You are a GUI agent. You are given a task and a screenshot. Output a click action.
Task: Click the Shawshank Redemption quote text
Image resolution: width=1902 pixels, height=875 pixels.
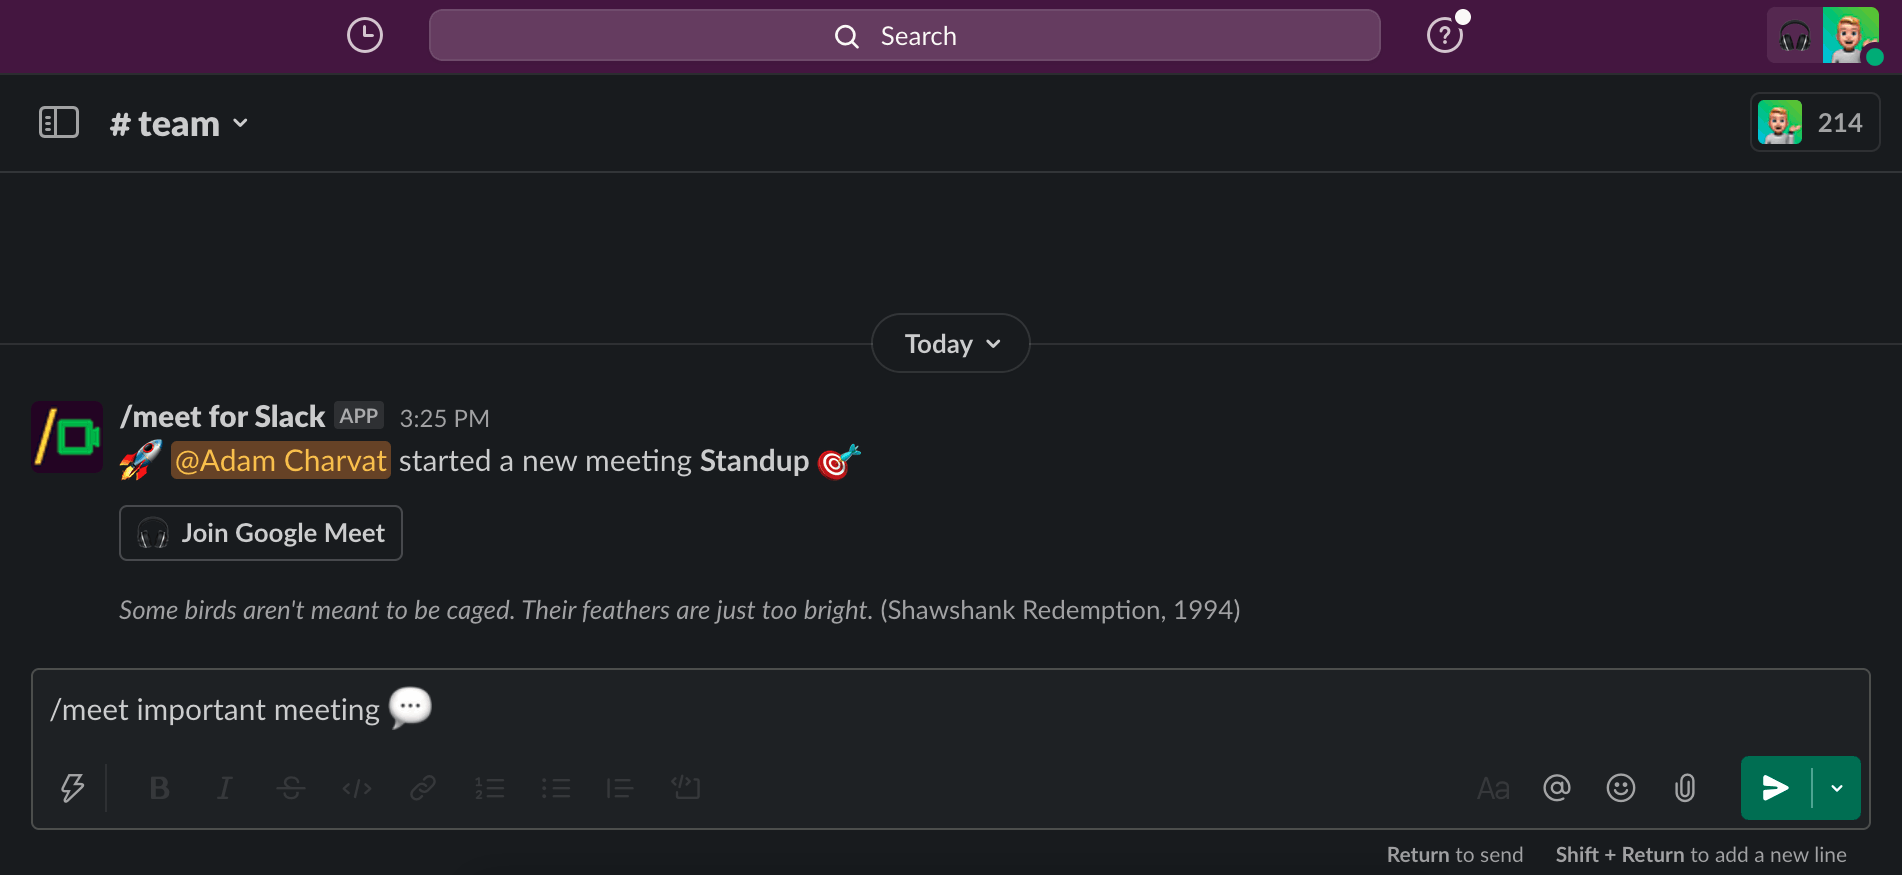click(x=680, y=610)
